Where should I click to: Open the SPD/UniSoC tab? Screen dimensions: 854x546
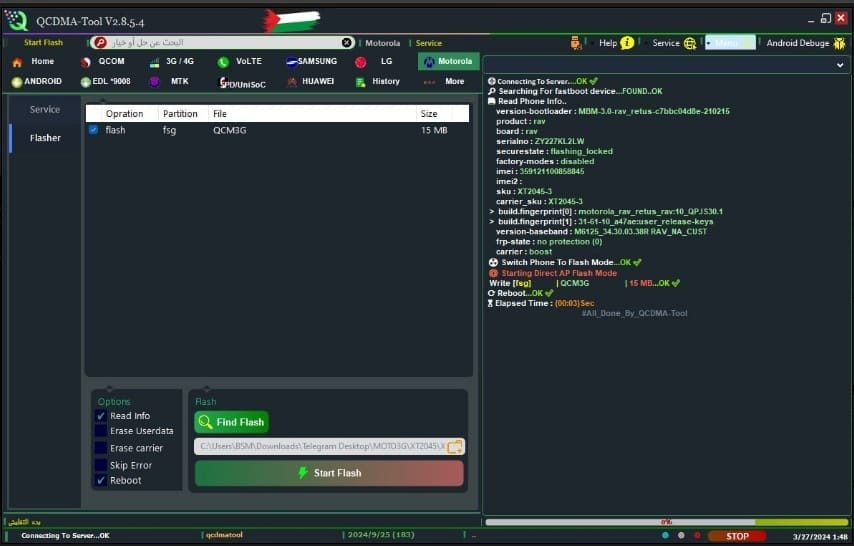242,83
